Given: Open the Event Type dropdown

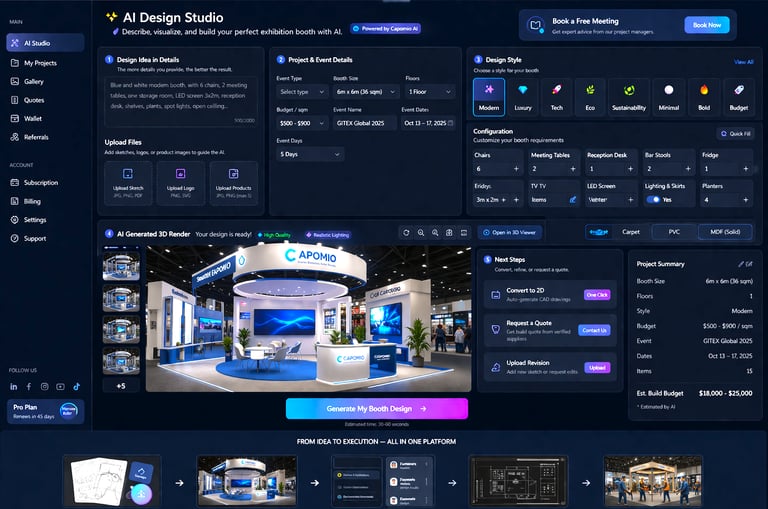Looking at the screenshot, I should pos(302,92).
